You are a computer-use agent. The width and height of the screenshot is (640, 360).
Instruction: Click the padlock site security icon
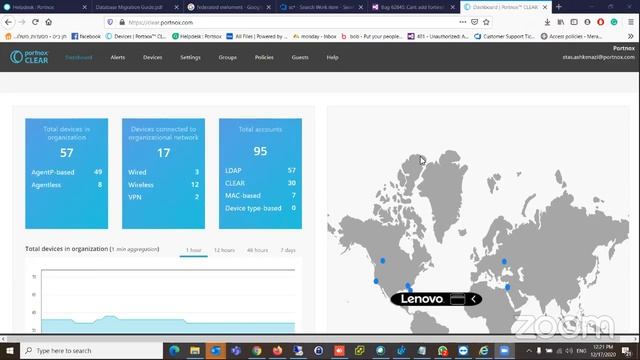(122, 22)
